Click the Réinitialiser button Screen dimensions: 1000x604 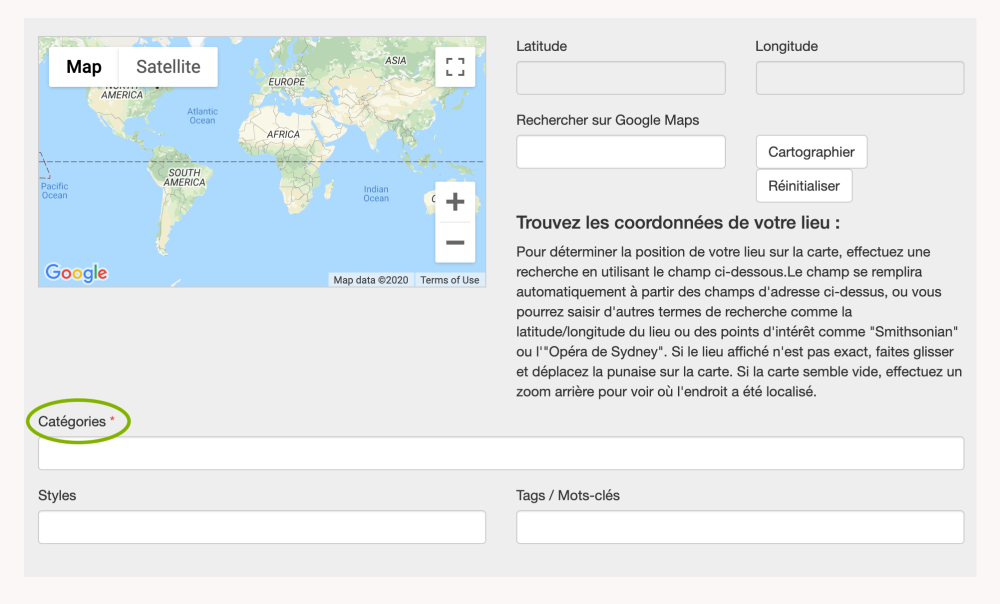click(804, 186)
